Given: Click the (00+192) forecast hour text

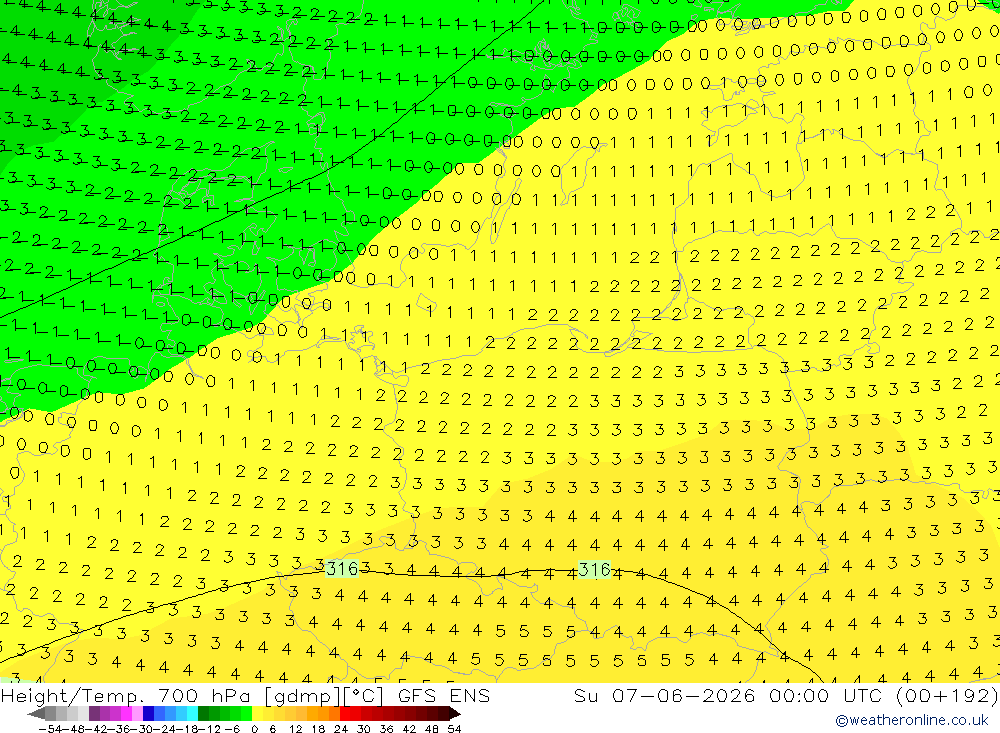Looking at the screenshot, I should (947, 695).
